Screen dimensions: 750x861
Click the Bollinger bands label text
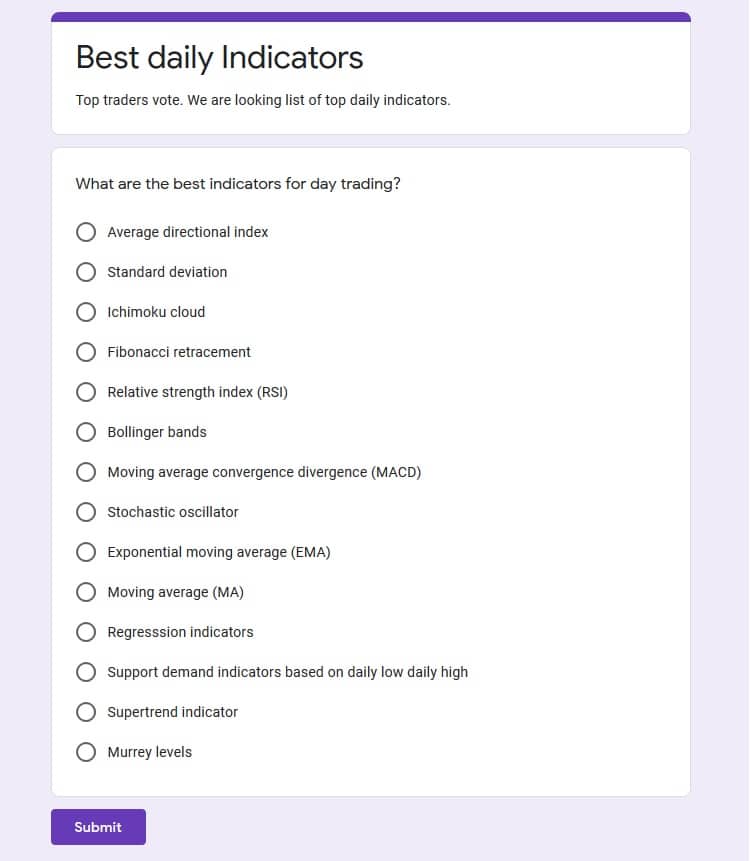[157, 432]
